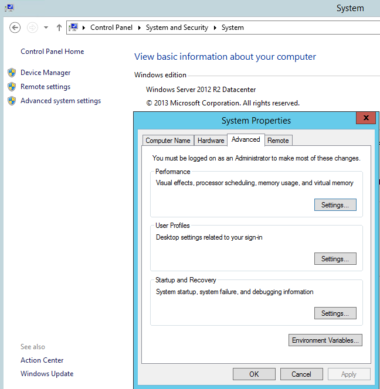
Task: Open Advanced system settings link
Action: pos(61,101)
